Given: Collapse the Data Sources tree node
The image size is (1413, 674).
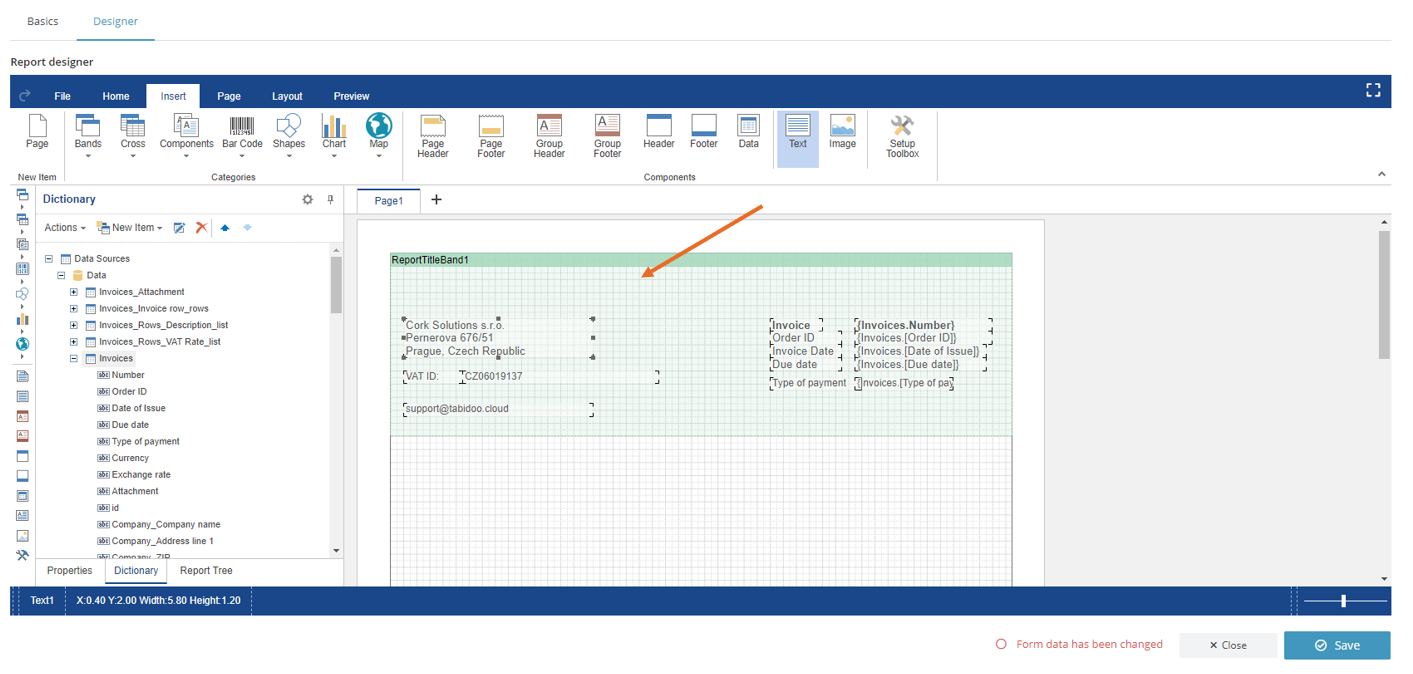Looking at the screenshot, I should click(x=49, y=259).
